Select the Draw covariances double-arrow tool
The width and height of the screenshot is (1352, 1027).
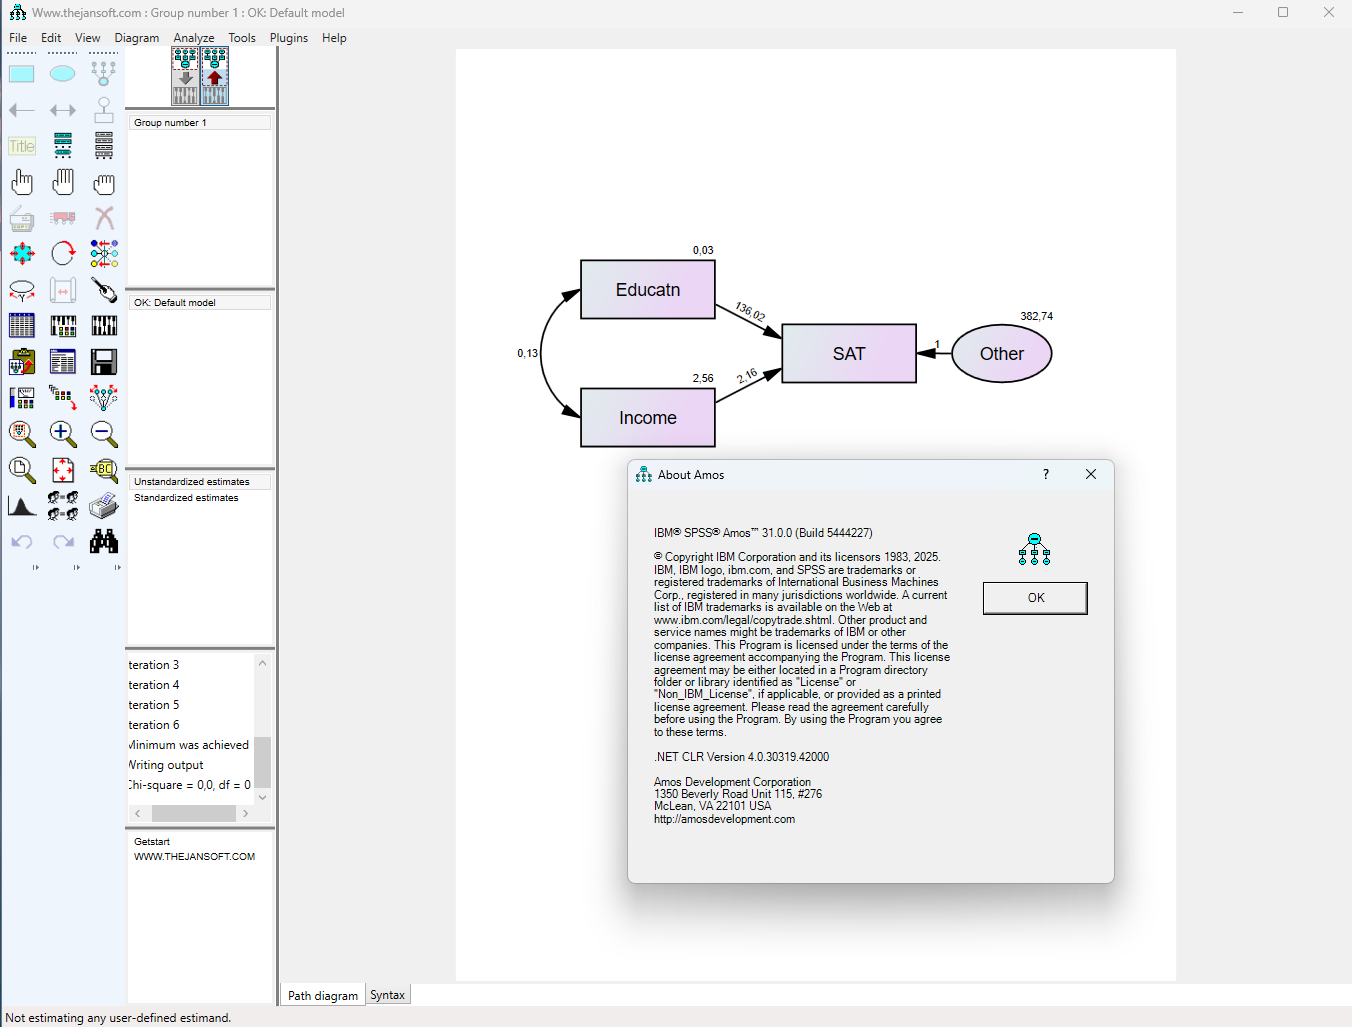point(63,110)
